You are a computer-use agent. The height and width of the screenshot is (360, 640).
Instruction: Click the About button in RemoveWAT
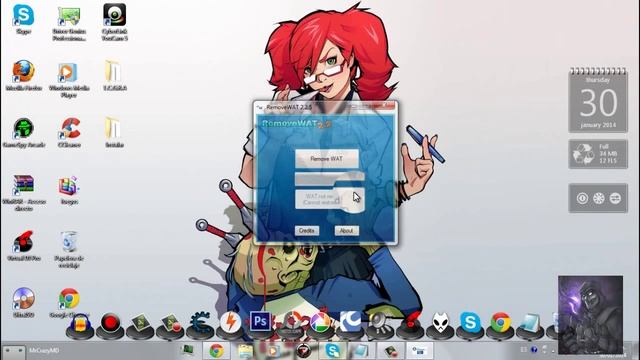pyautogui.click(x=347, y=231)
